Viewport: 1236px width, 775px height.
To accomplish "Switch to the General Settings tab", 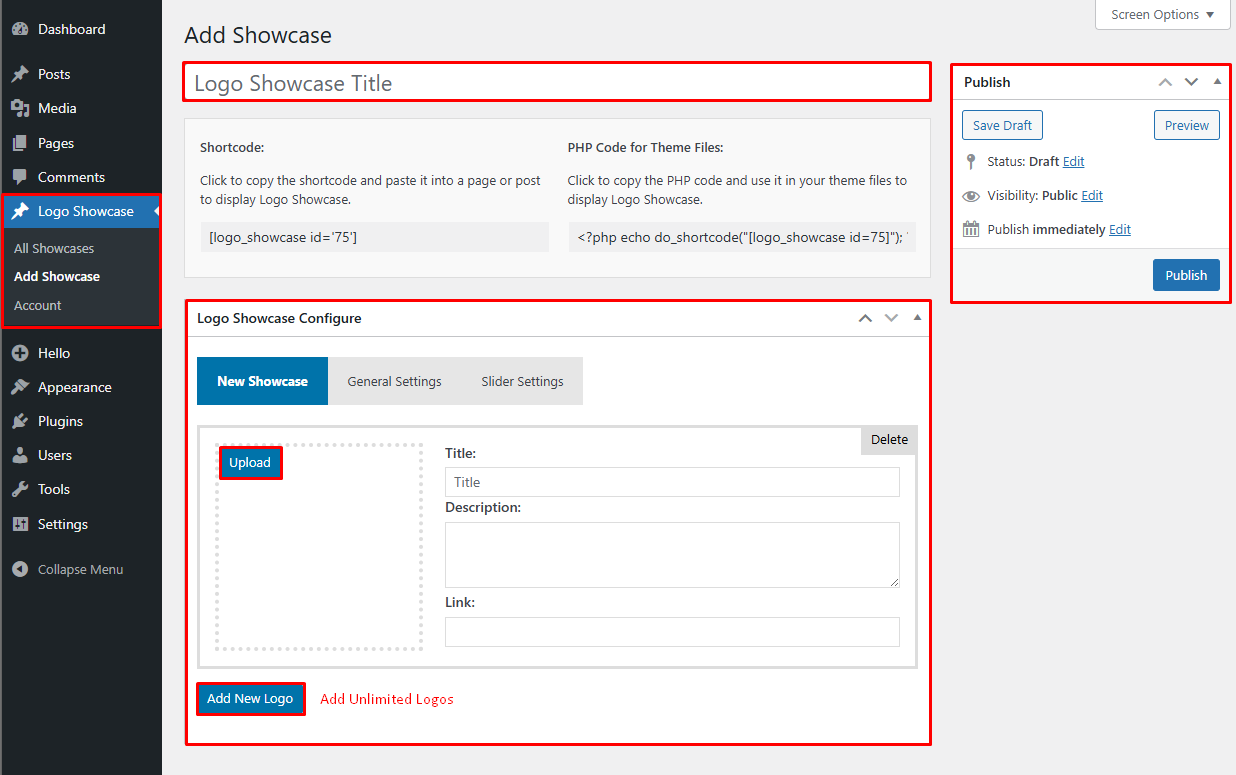I will pyautogui.click(x=394, y=381).
